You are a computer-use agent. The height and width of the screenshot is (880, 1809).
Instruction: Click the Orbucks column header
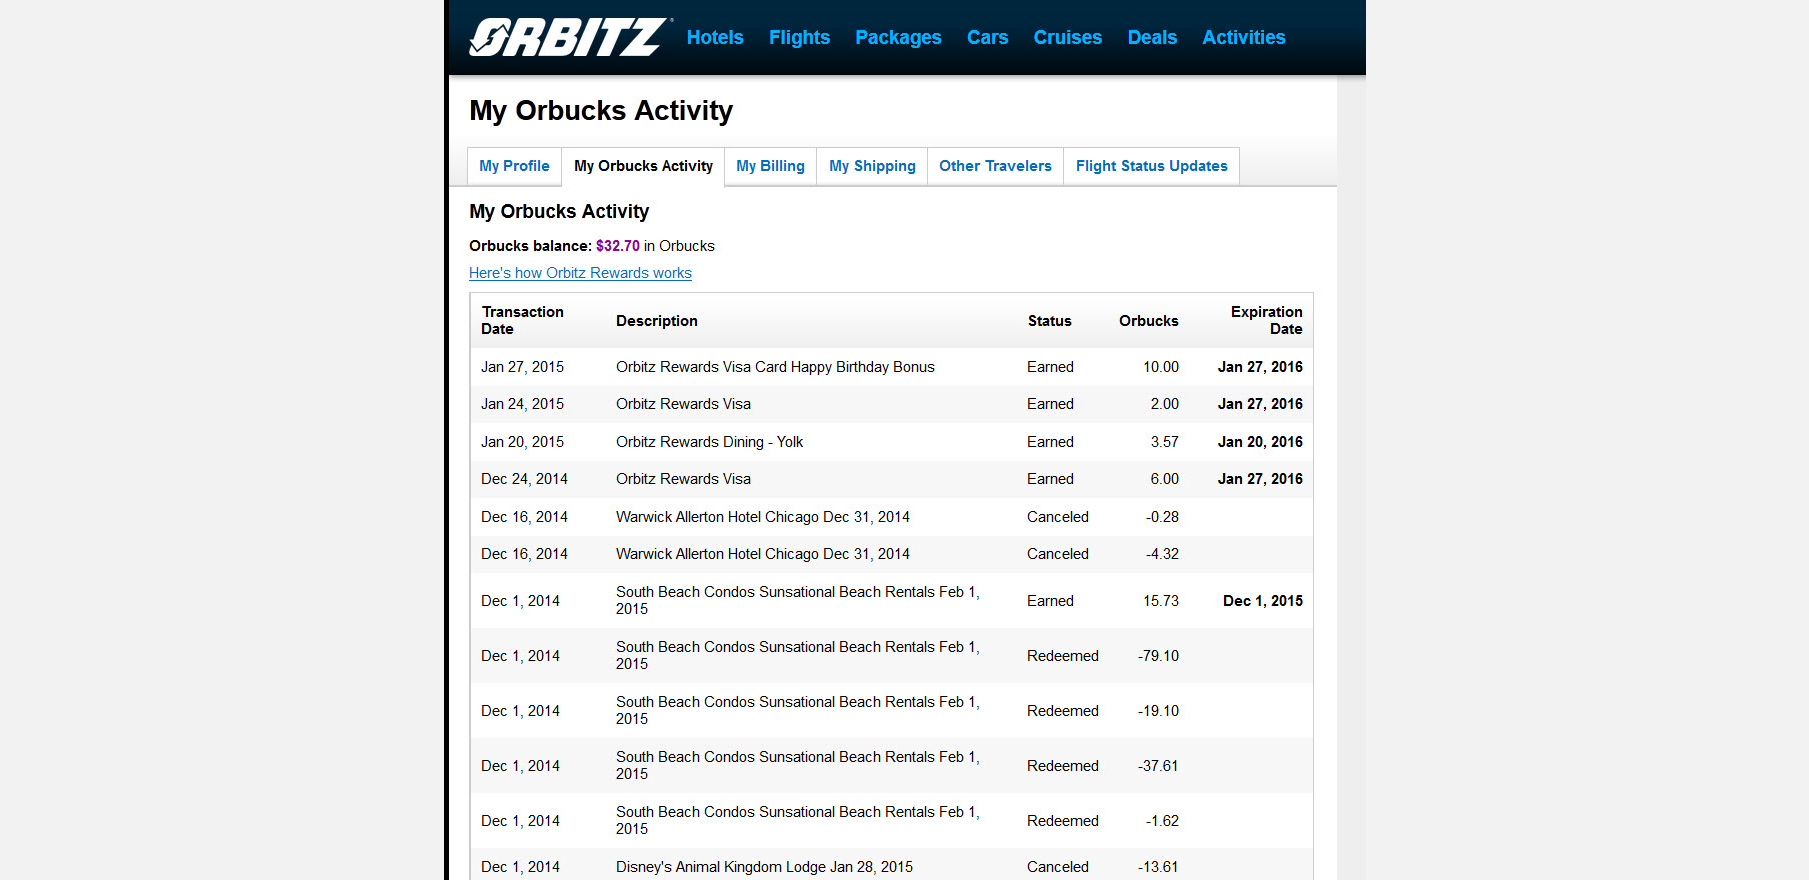click(1148, 321)
